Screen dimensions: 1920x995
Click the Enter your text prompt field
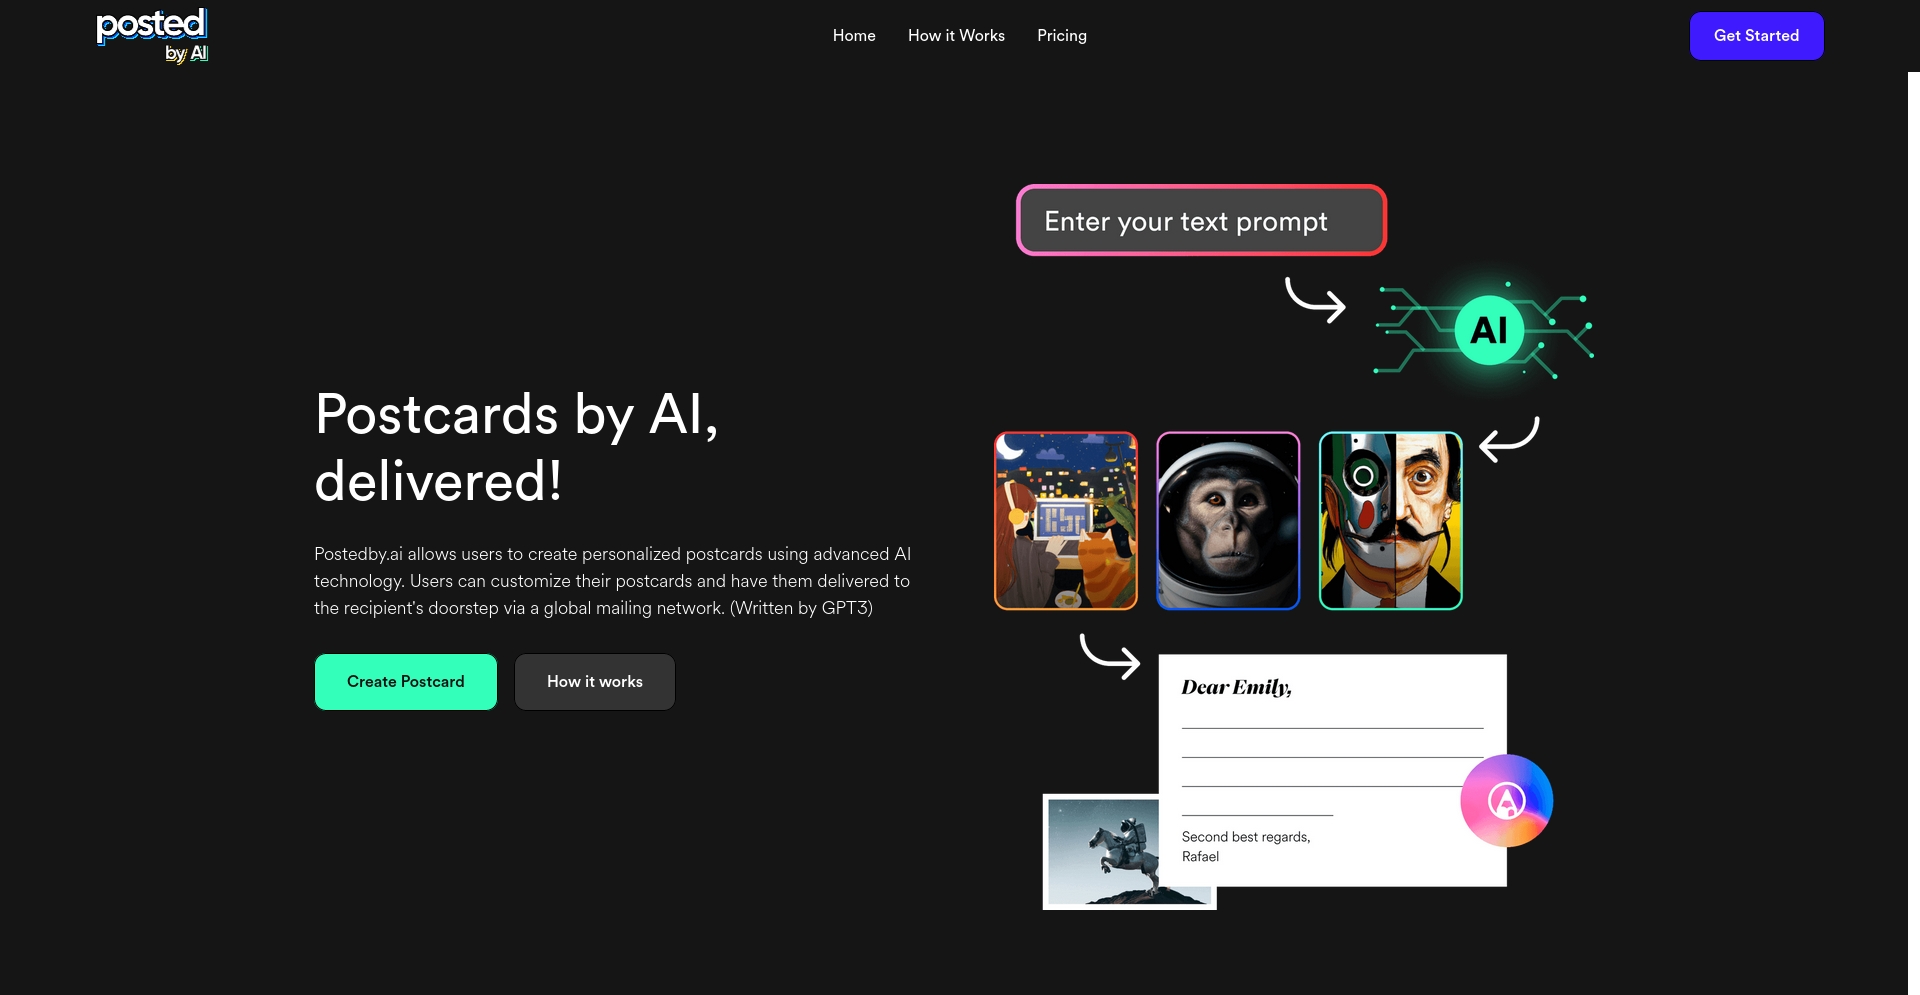[x=1201, y=220]
